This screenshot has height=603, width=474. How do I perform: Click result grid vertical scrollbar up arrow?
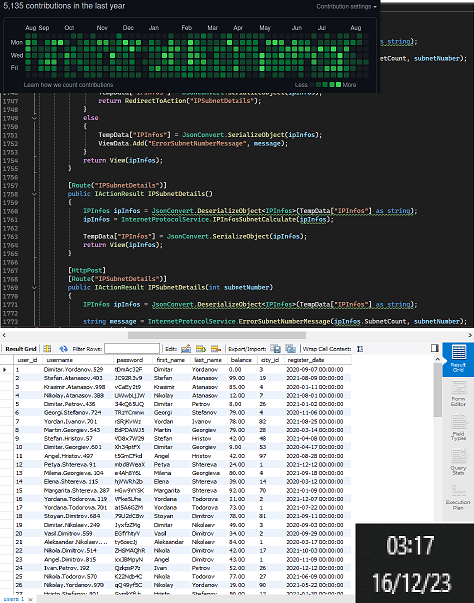[437, 359]
